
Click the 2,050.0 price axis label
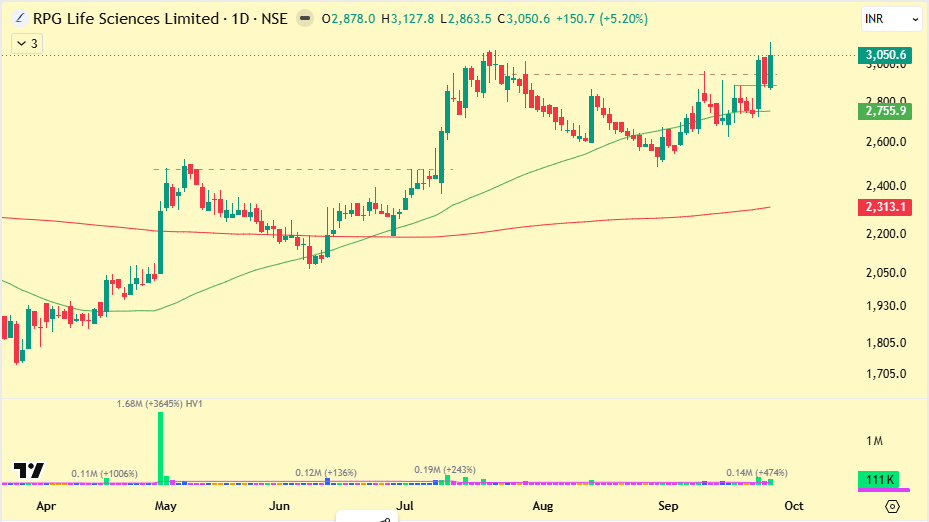tap(886, 273)
